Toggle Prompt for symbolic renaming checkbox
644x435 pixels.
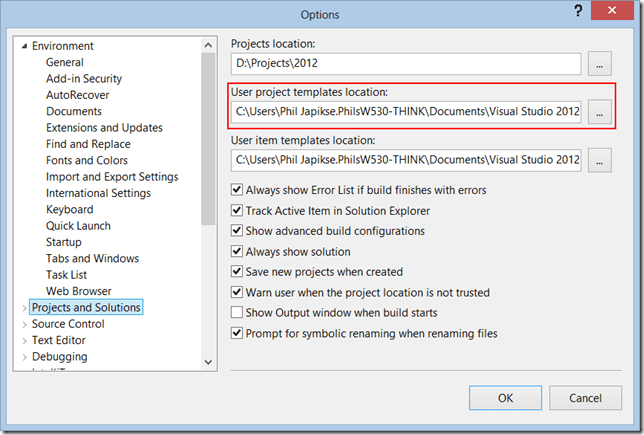[237, 333]
